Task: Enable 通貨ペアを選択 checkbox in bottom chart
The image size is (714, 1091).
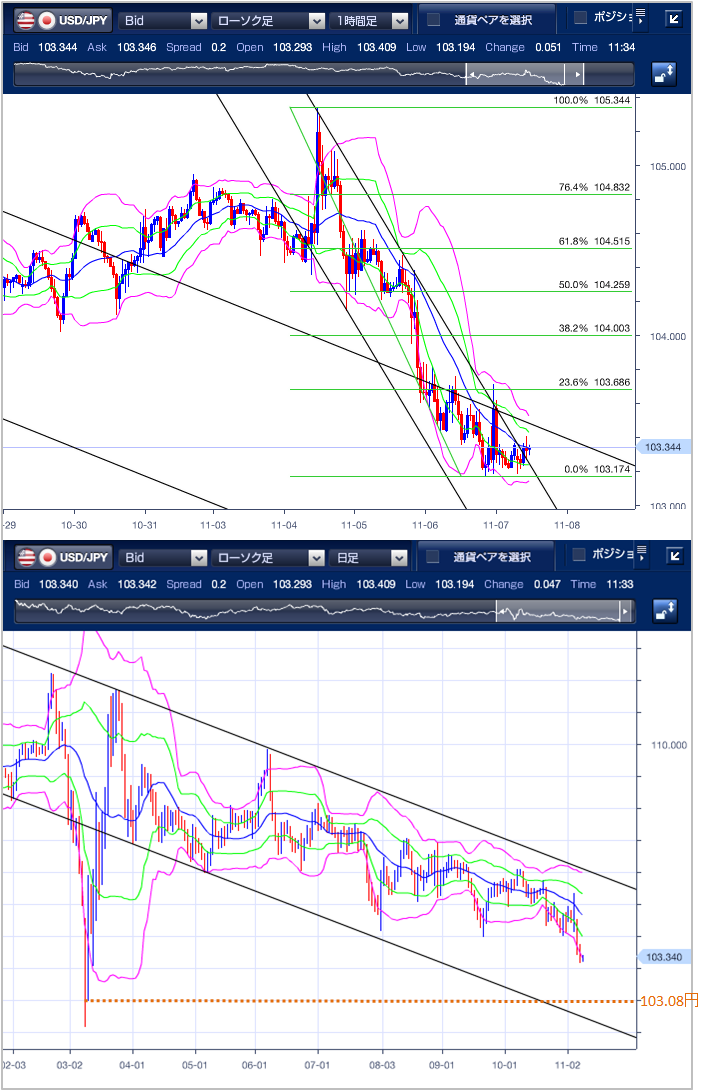Action: click(x=434, y=557)
